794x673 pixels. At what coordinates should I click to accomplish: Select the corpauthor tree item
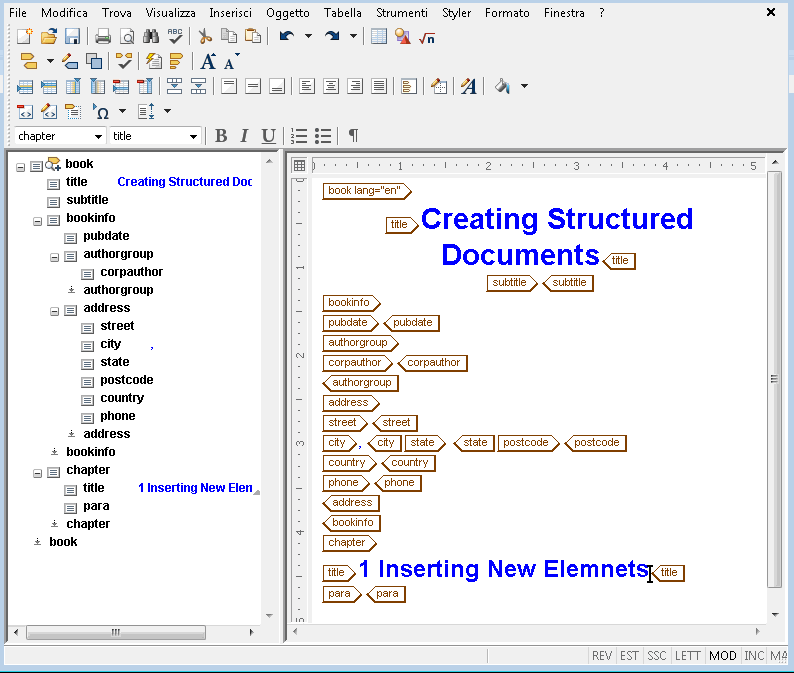pos(132,272)
